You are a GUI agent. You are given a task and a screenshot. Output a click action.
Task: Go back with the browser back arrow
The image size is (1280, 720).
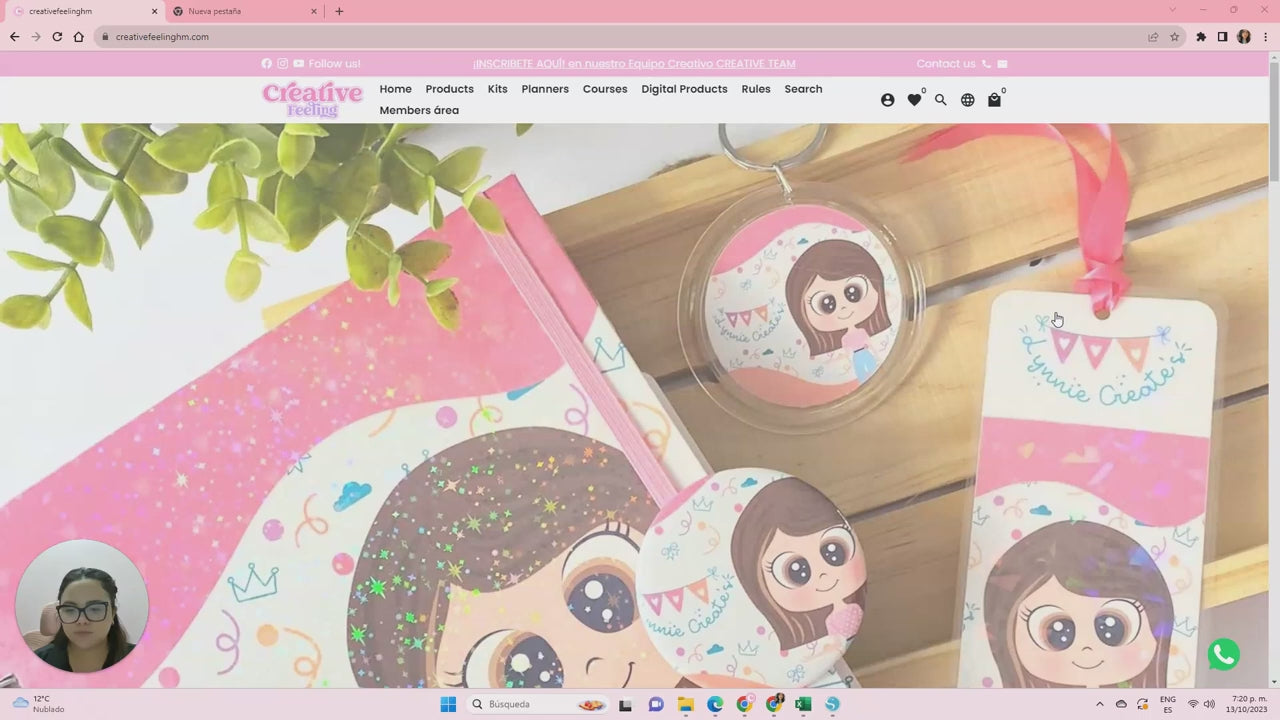point(14,37)
